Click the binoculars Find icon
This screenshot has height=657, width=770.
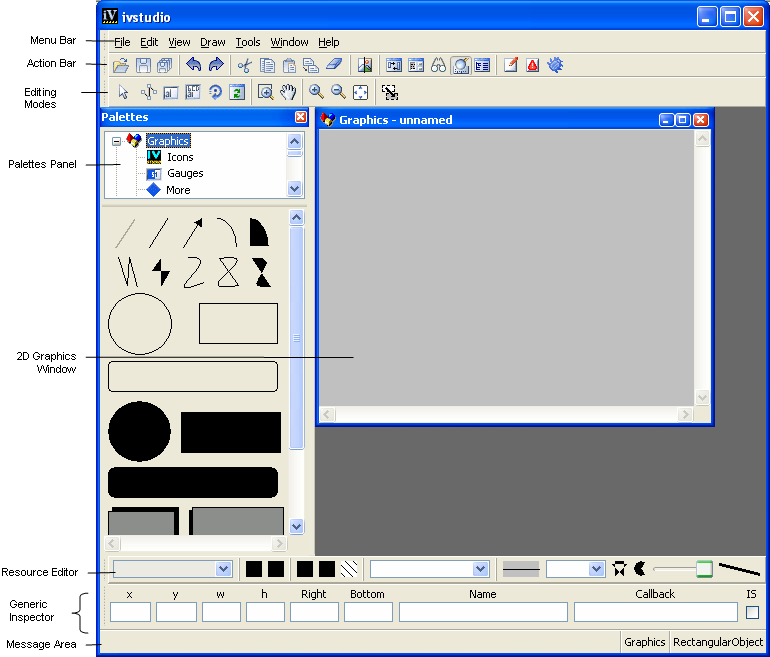point(438,66)
